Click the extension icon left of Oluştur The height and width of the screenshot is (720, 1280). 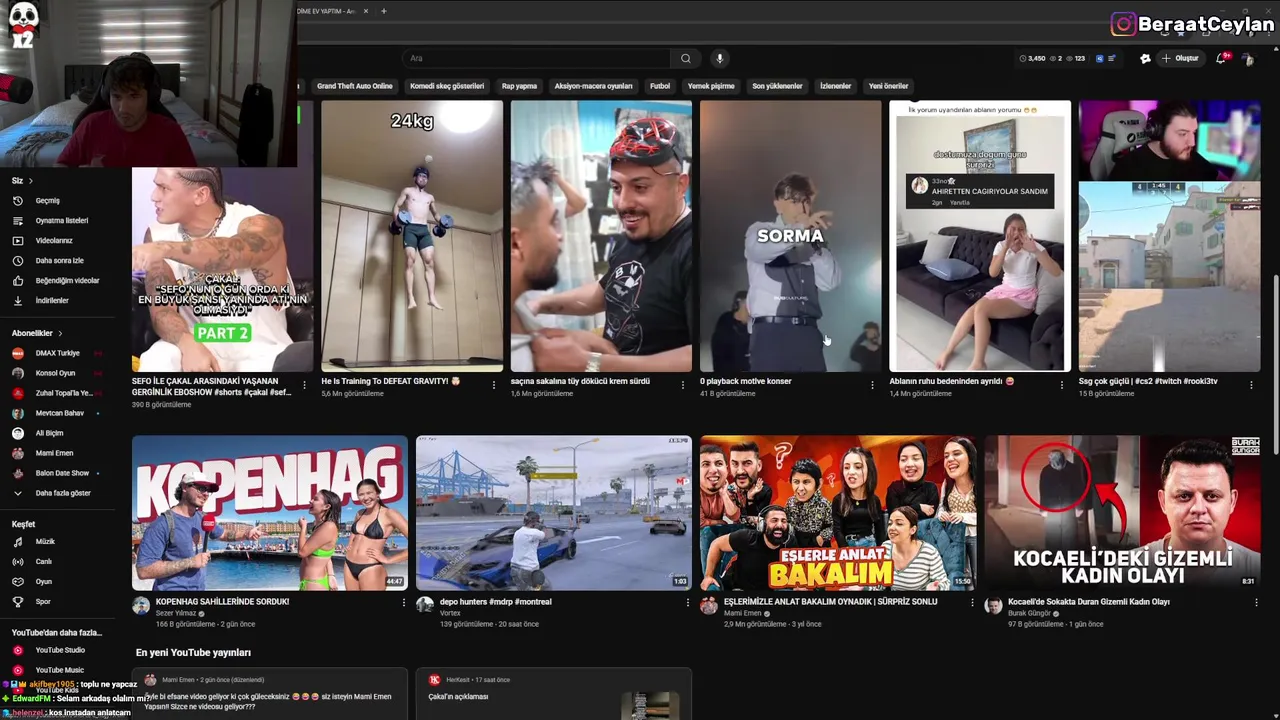1145,58
